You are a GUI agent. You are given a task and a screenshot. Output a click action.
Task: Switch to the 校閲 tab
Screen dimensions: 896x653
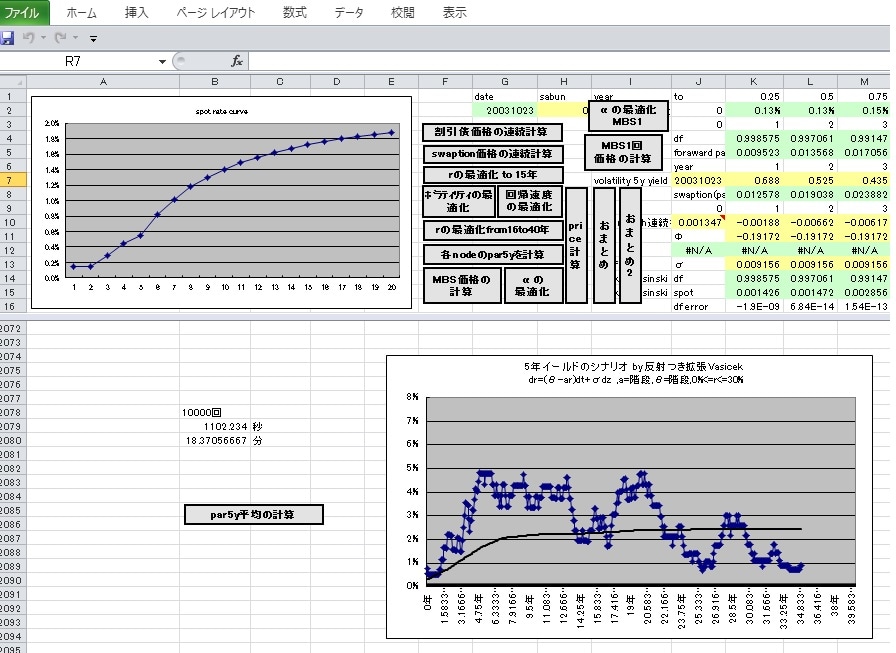402,13
